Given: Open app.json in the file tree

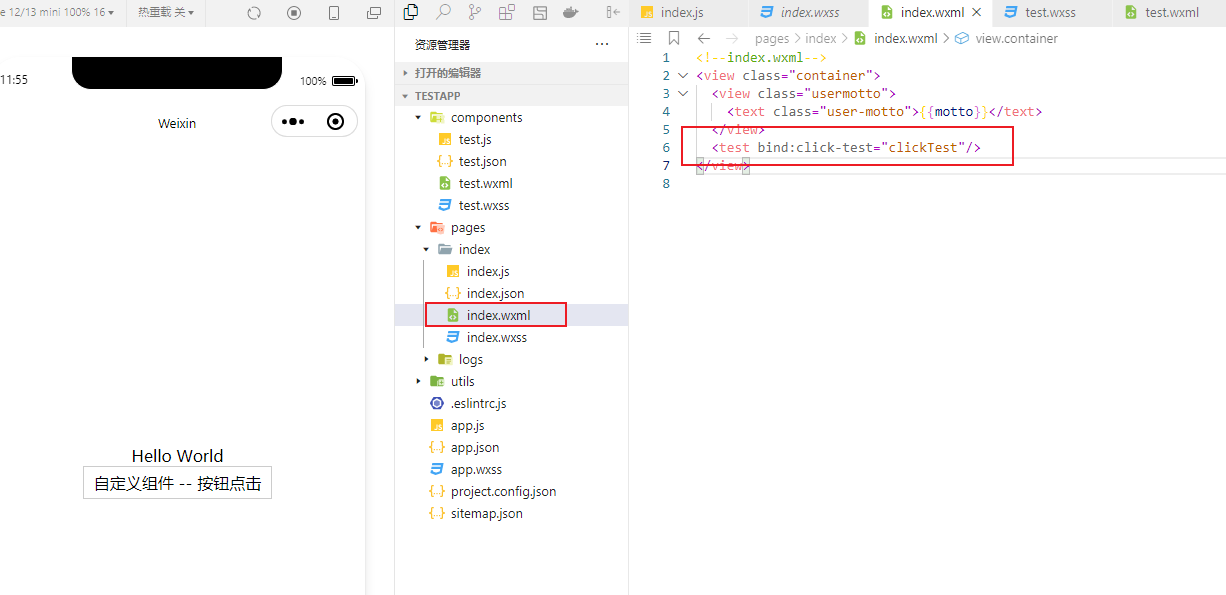Looking at the screenshot, I should click(x=474, y=447).
